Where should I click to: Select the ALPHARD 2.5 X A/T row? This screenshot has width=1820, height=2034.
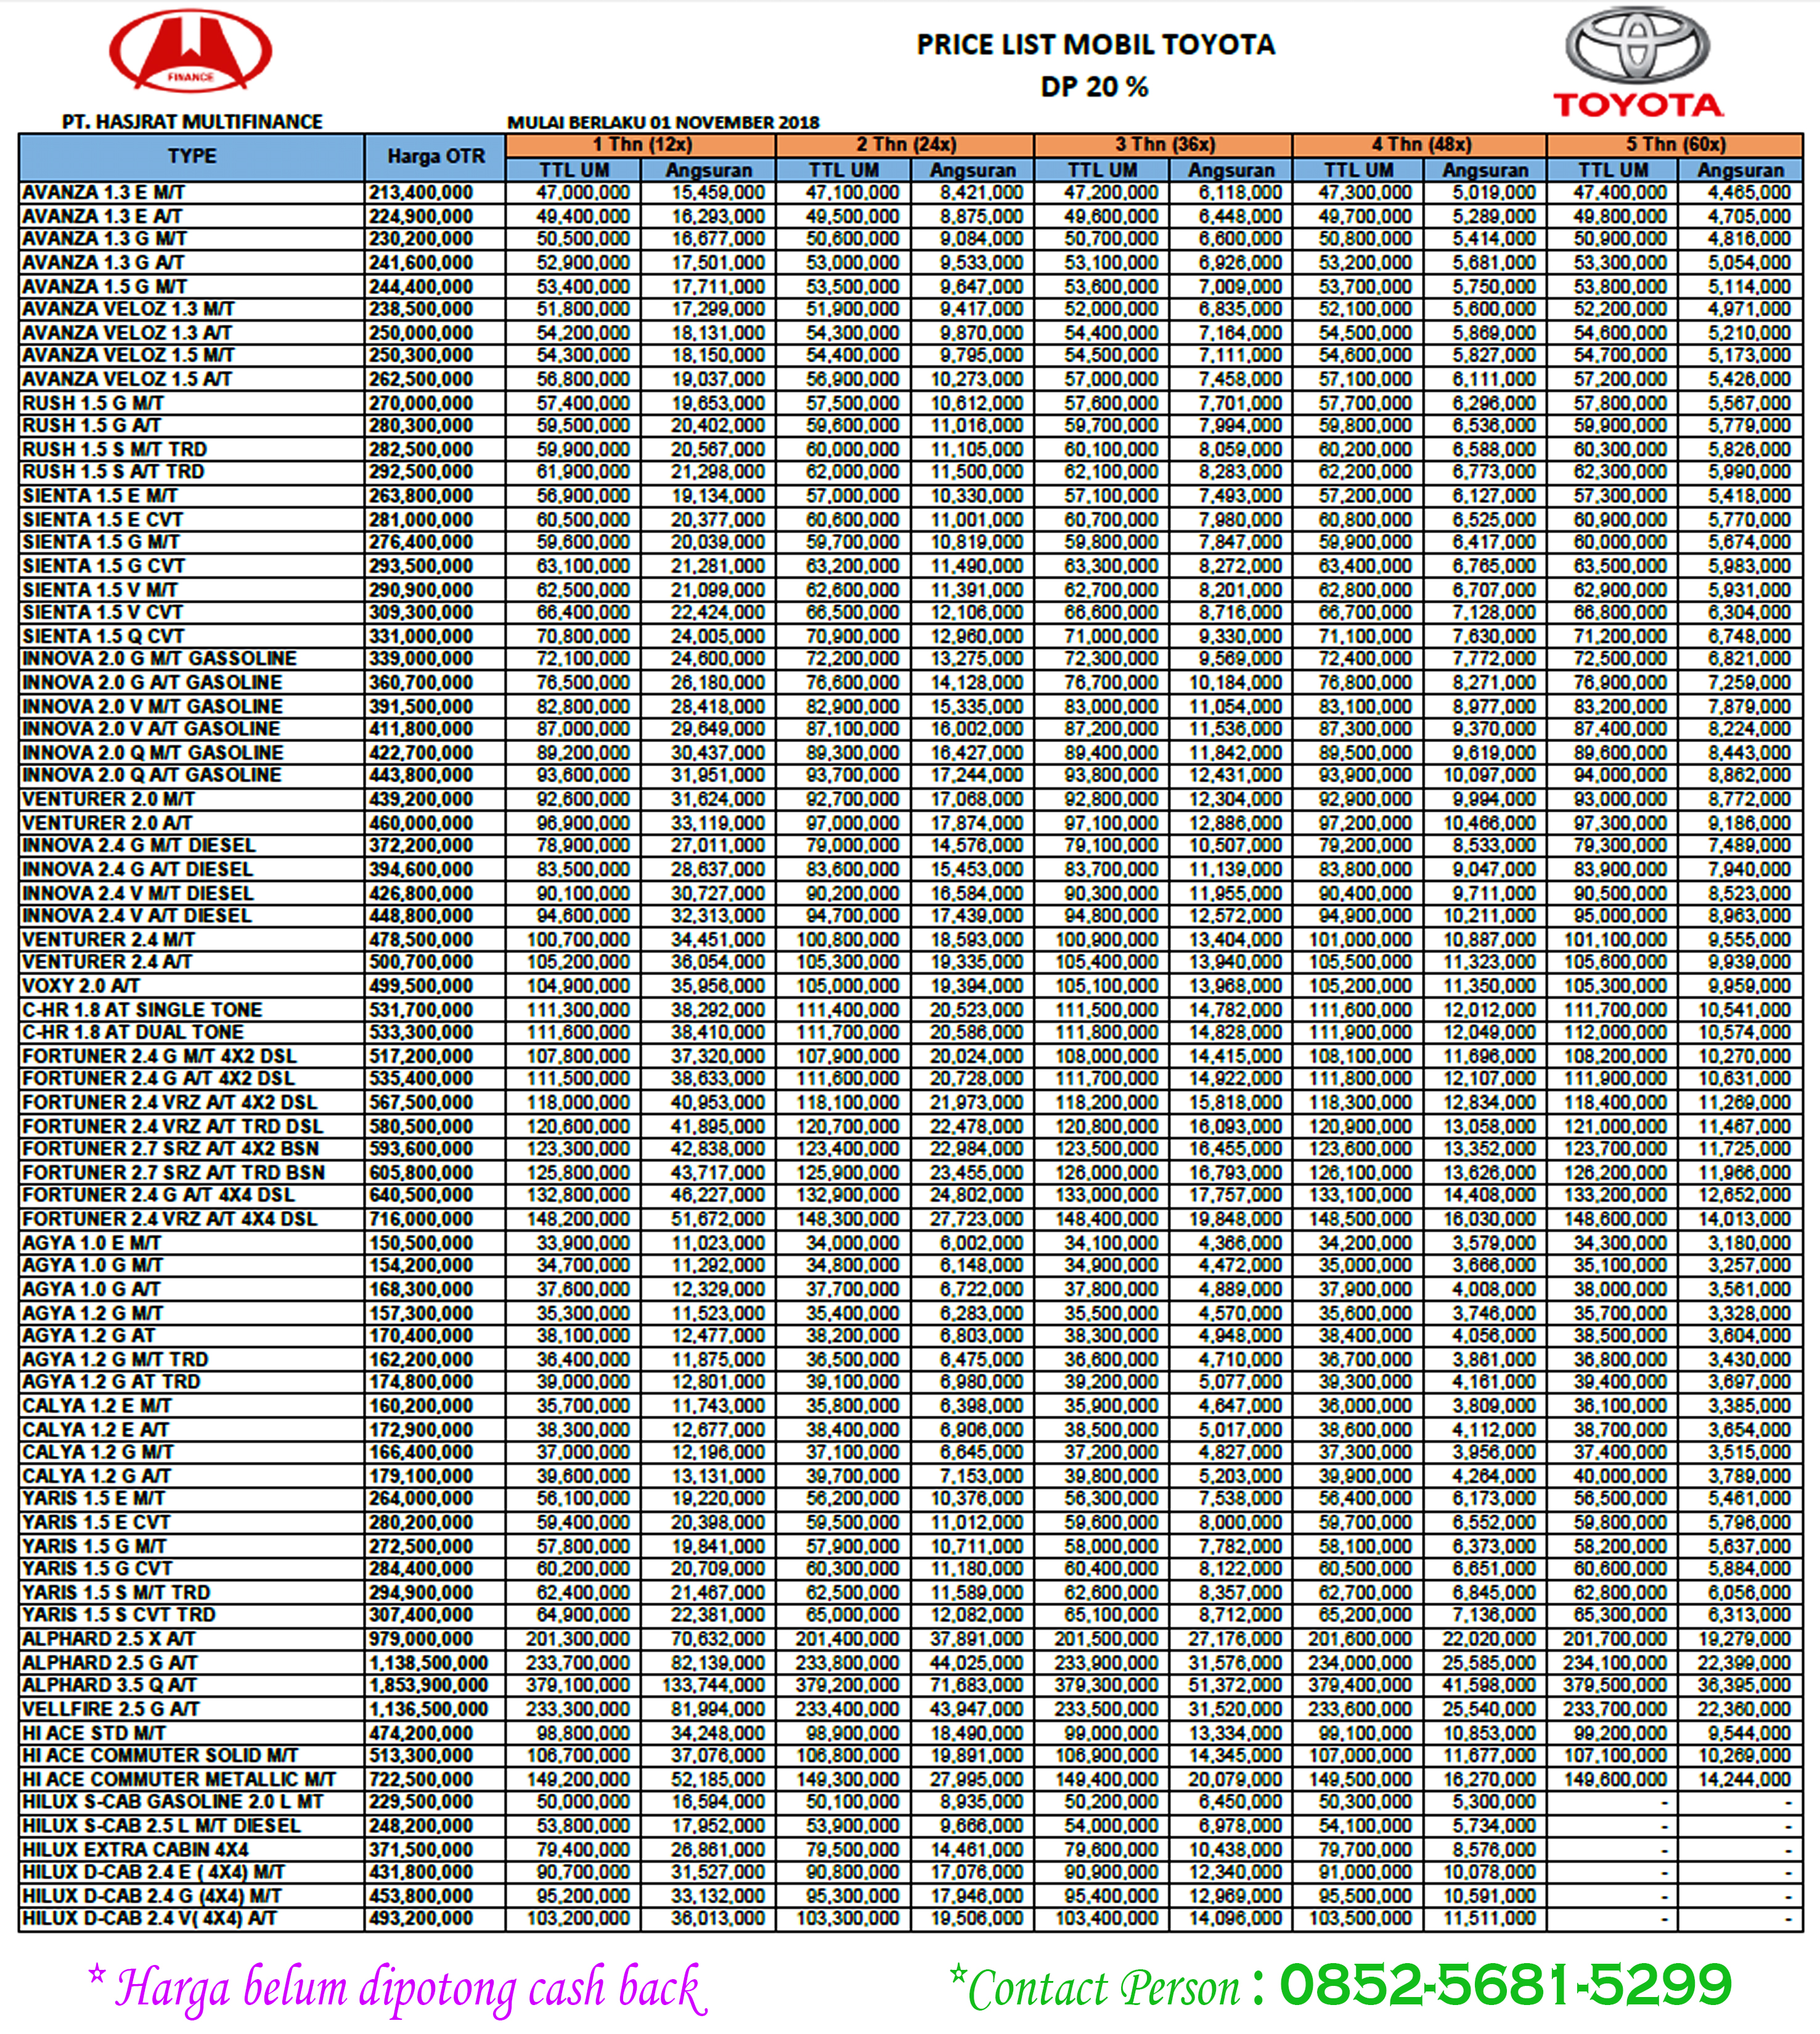(910, 1639)
